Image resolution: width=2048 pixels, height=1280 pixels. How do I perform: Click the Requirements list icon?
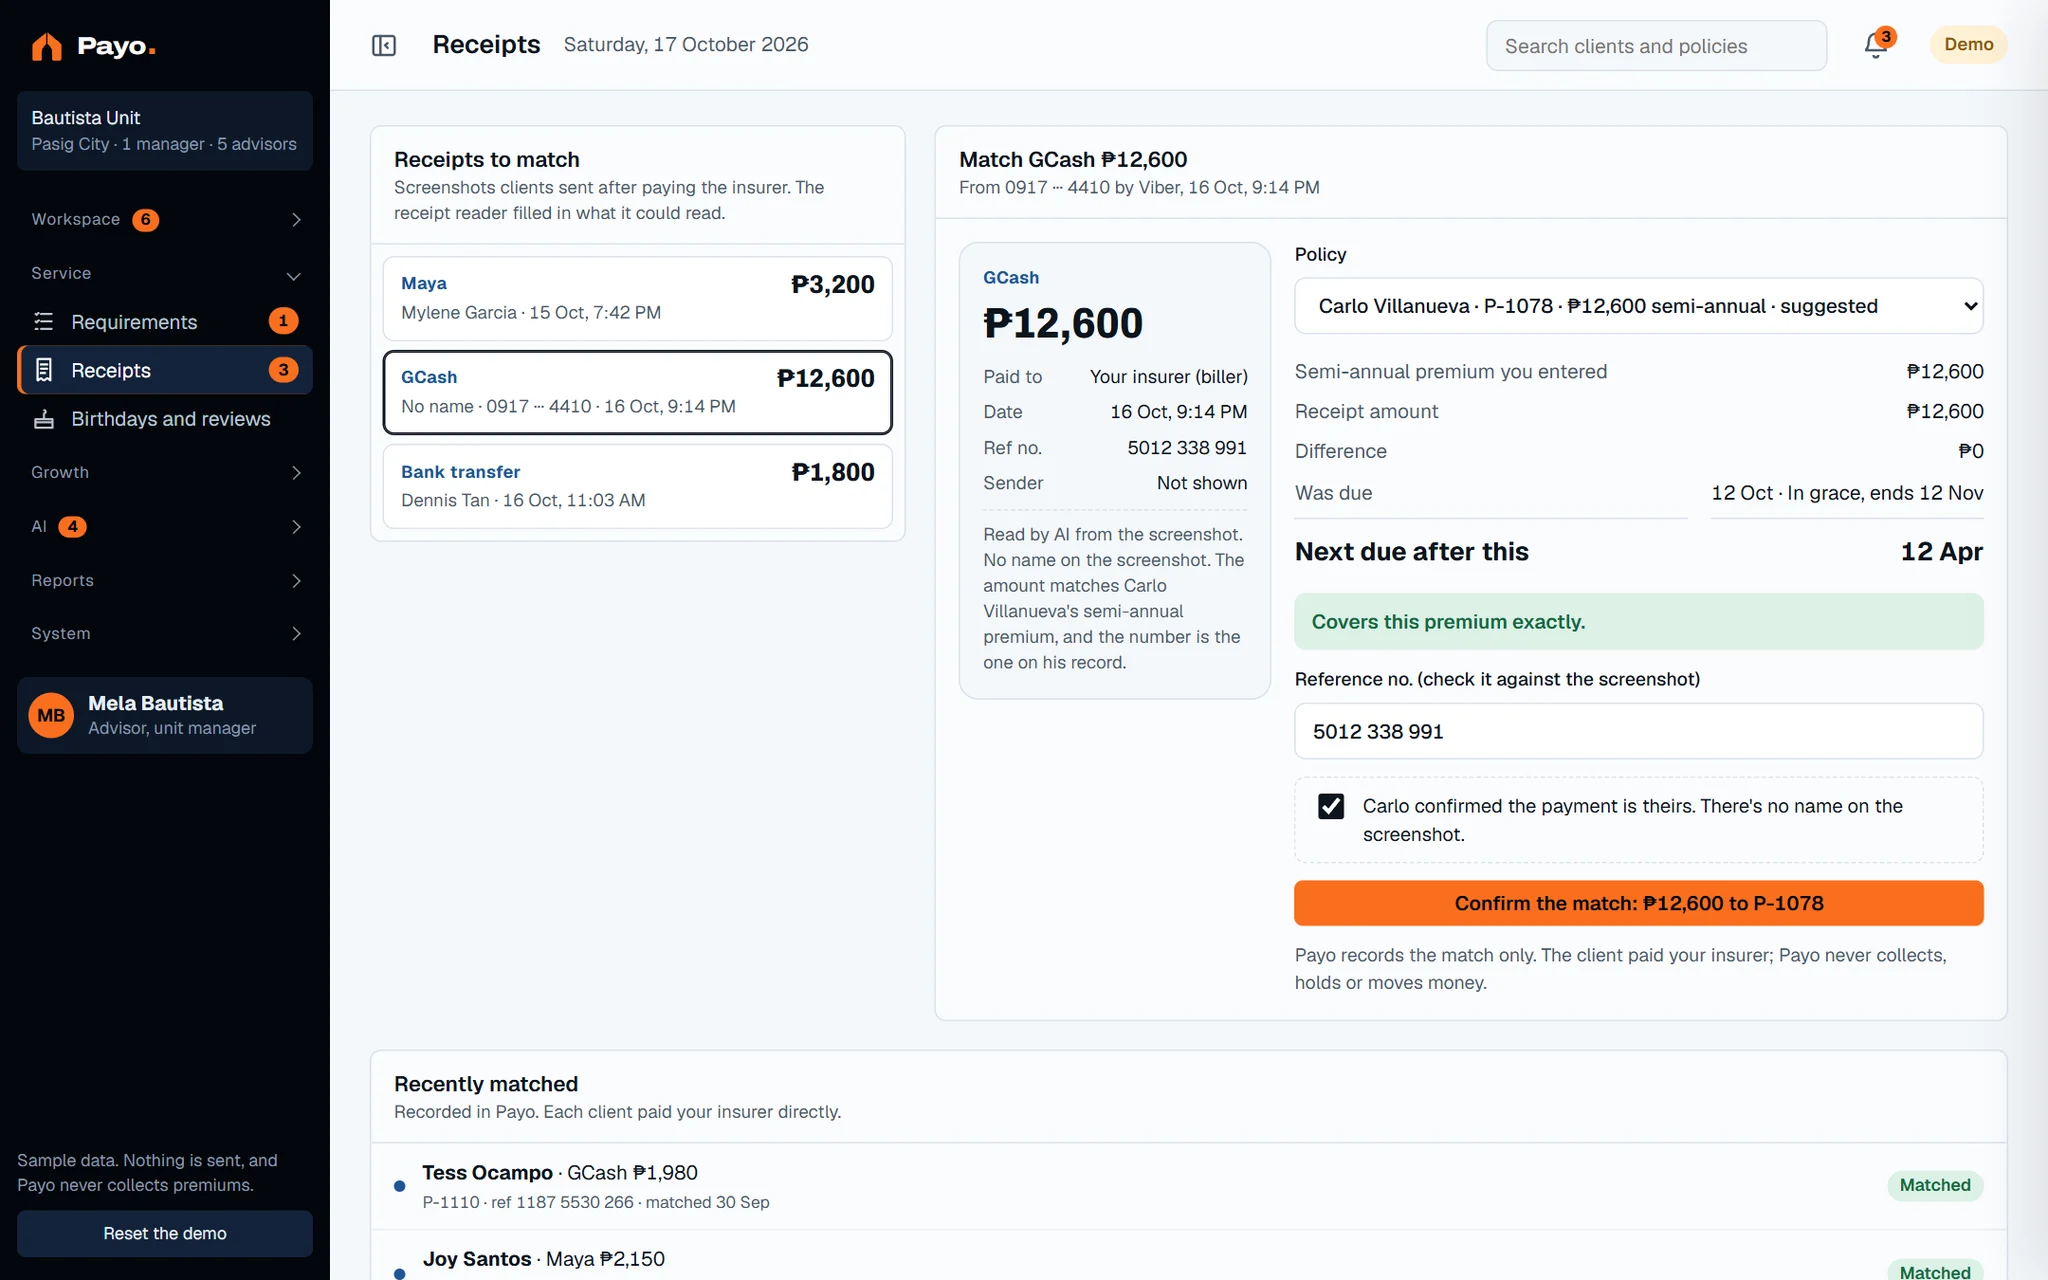(x=43, y=321)
